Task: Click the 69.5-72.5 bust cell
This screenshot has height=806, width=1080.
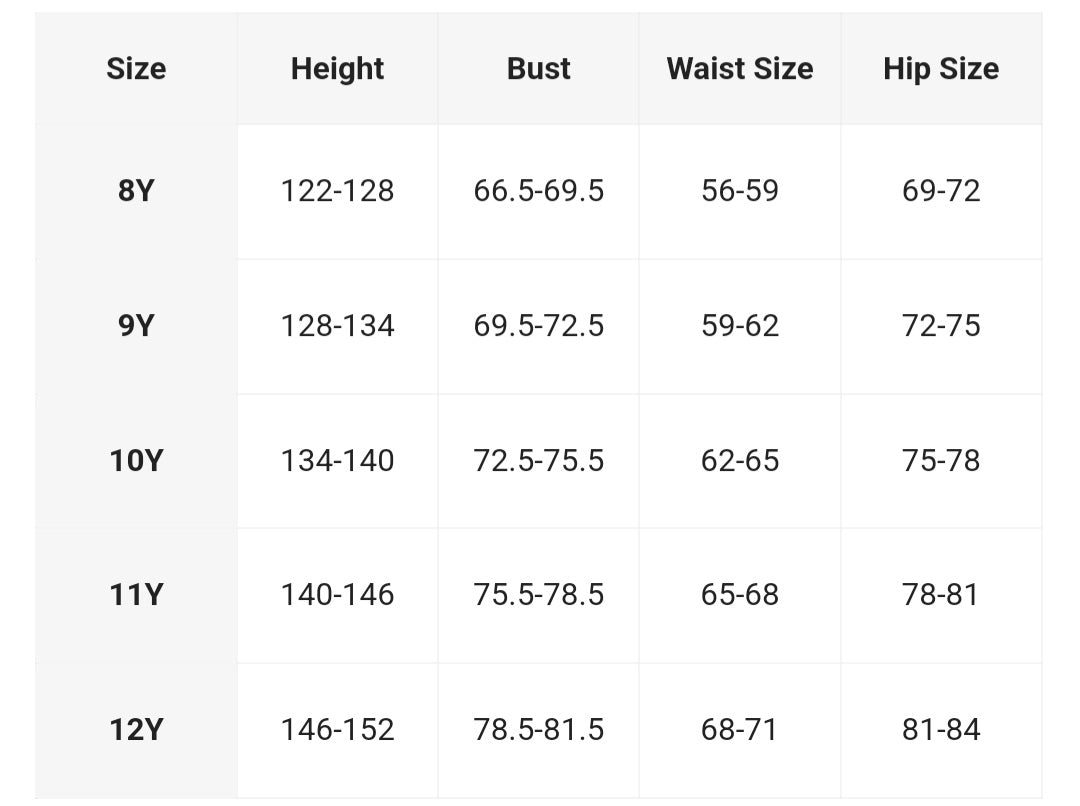Action: (539, 326)
